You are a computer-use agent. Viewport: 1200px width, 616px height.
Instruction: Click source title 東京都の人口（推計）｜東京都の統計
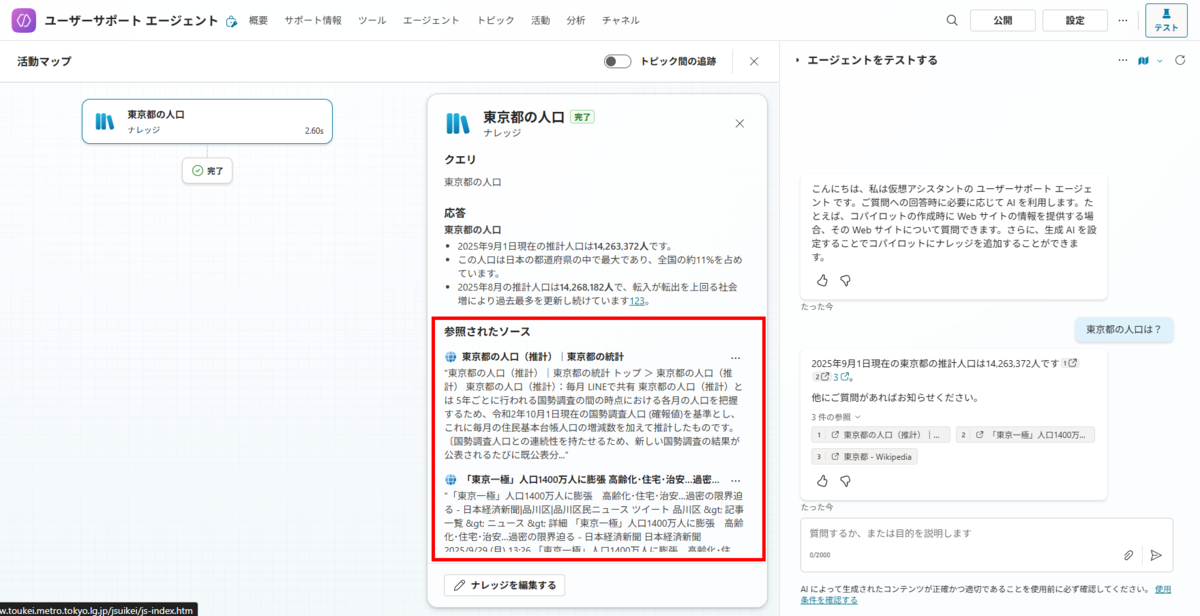pyautogui.click(x=543, y=357)
